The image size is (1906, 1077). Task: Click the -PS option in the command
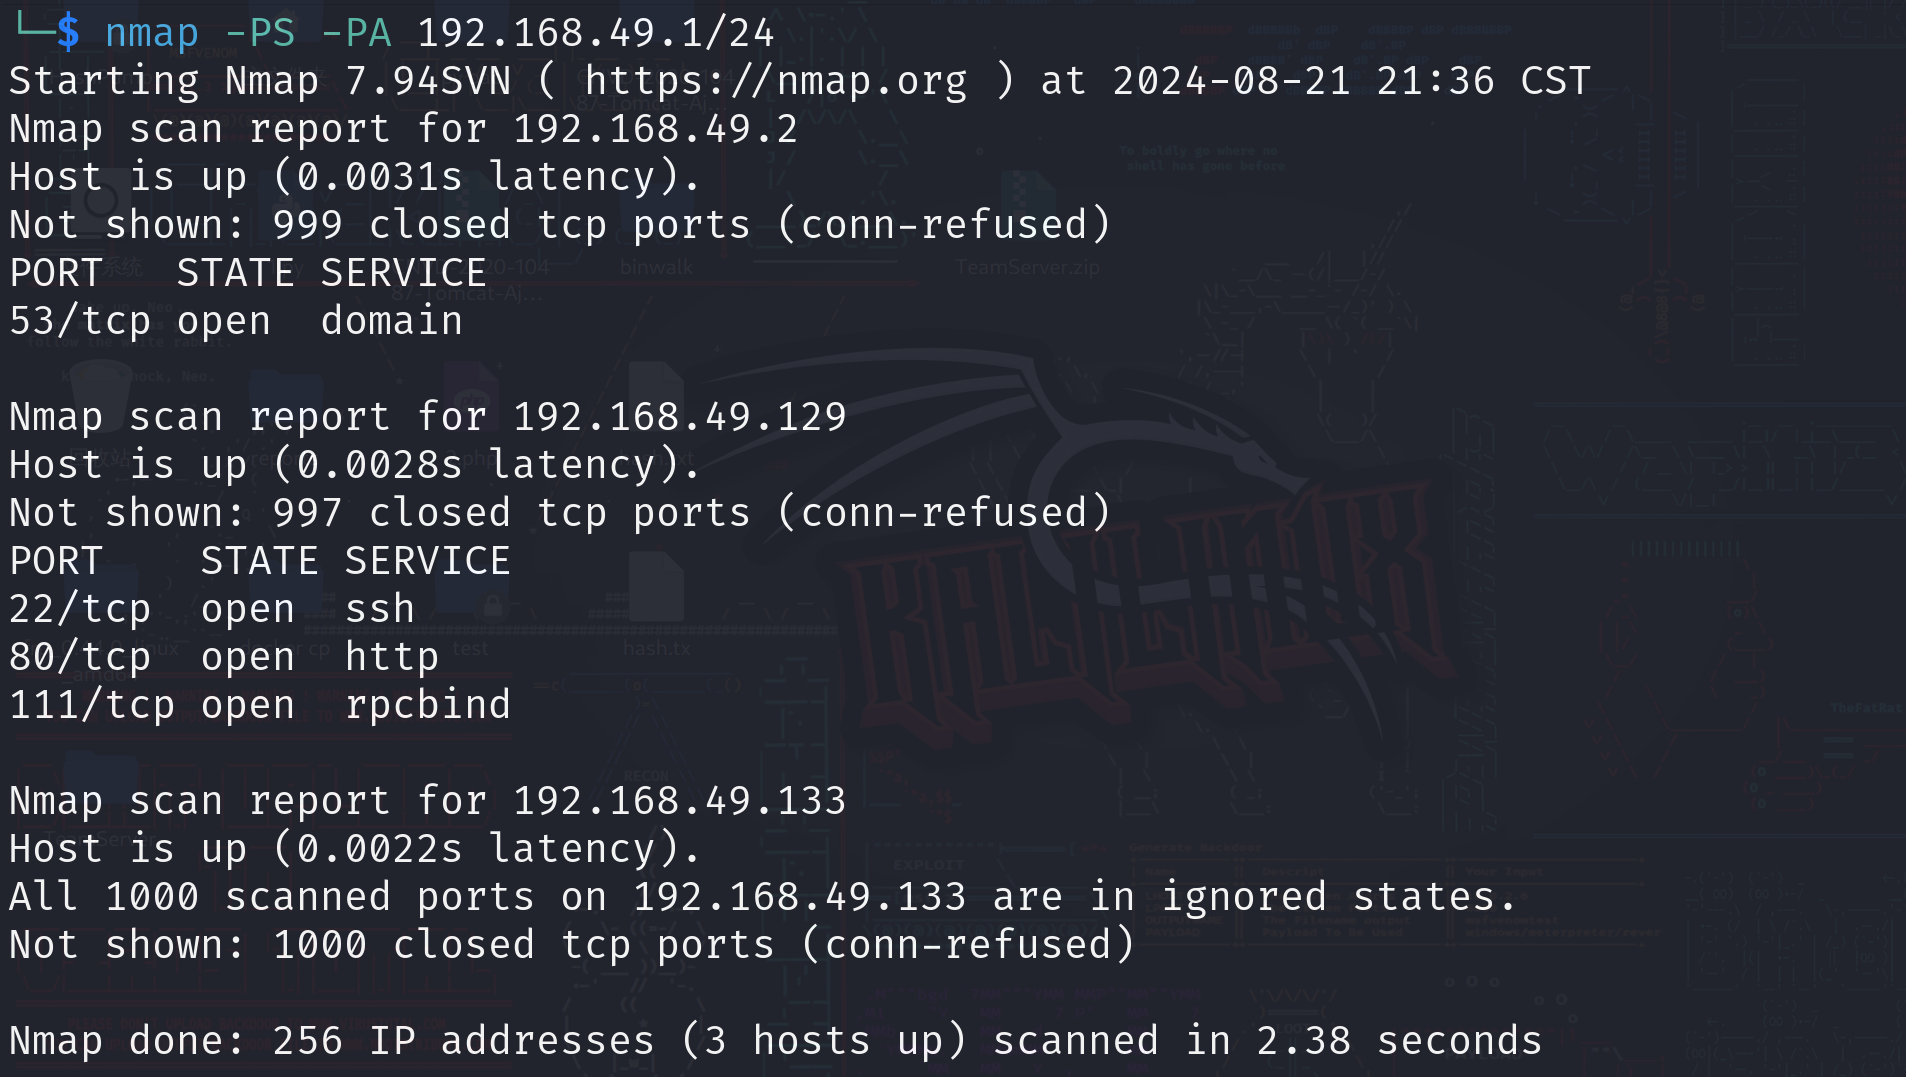pos(260,33)
